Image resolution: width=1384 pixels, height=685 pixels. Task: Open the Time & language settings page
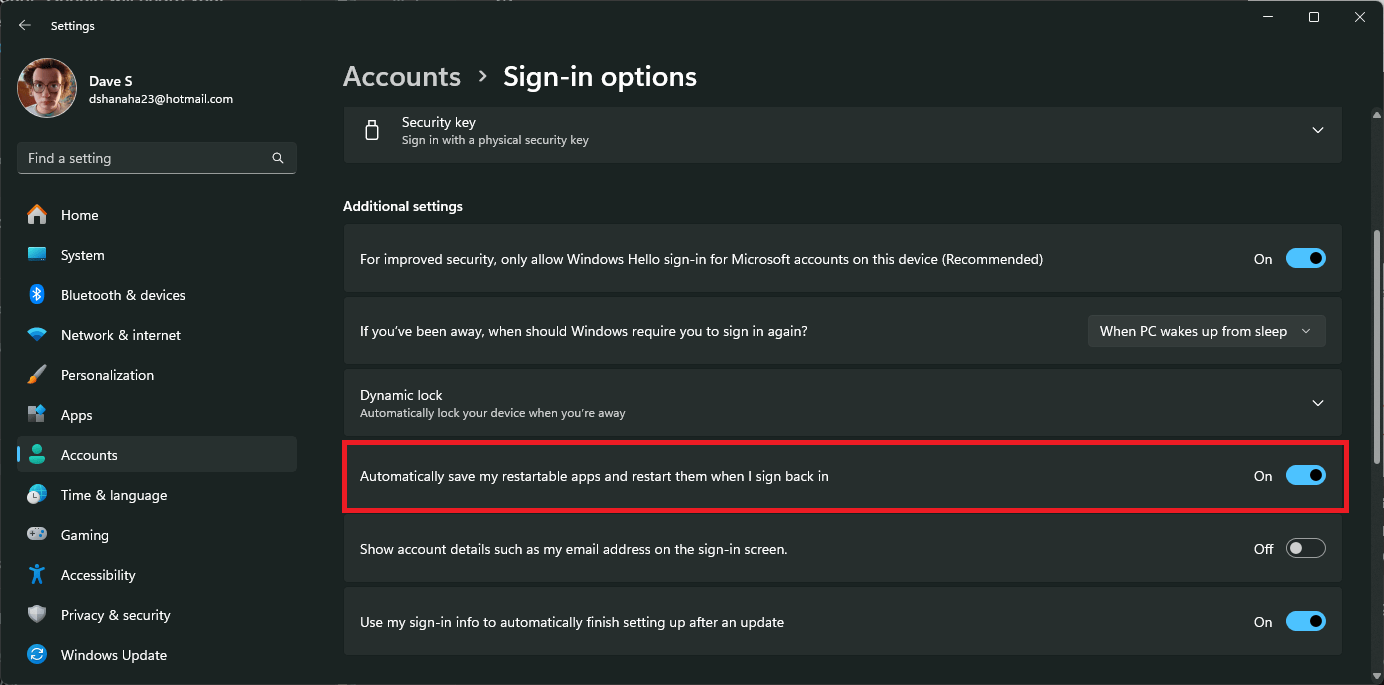[113, 495]
